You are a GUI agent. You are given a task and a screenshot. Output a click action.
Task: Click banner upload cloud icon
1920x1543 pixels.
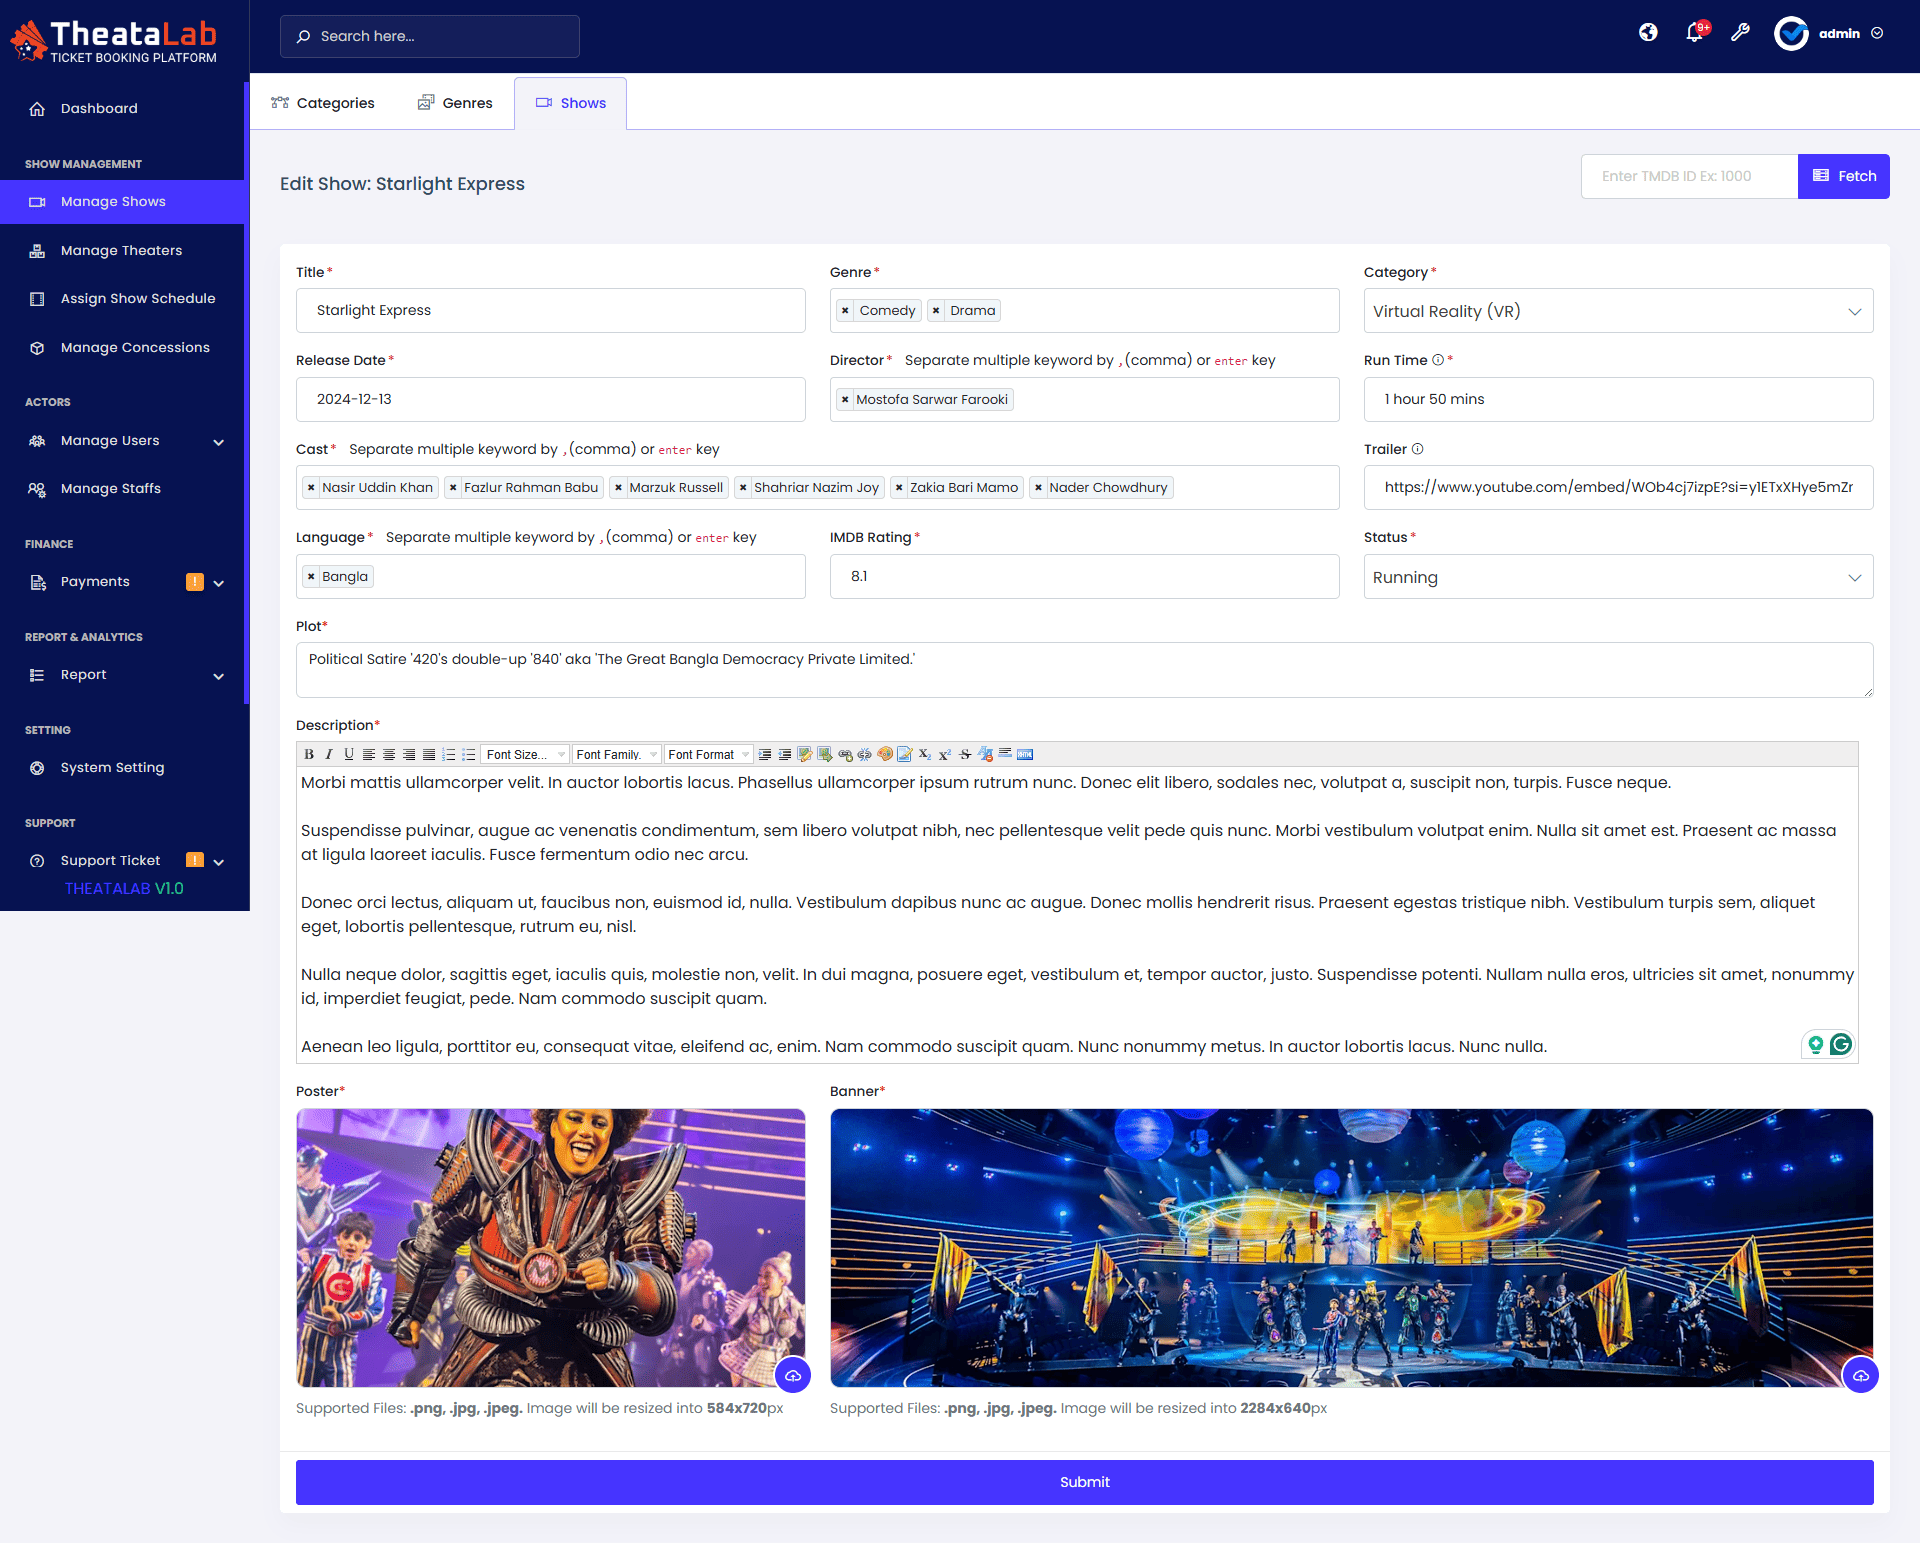(1860, 1375)
